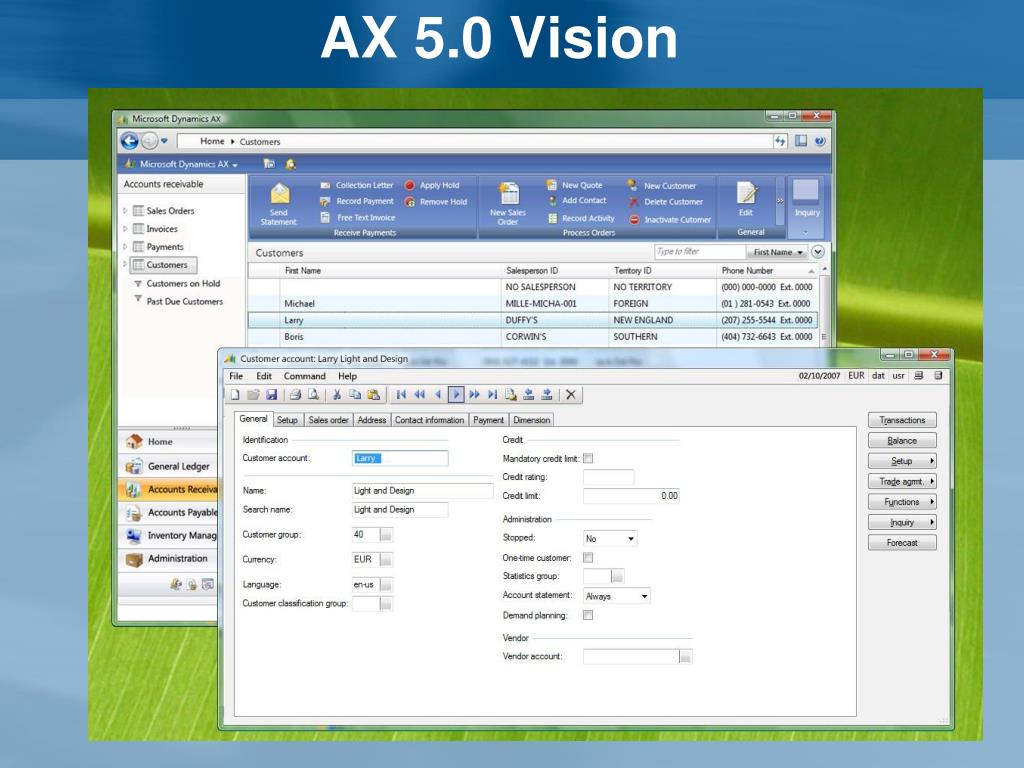Jump to last record in toolbar
The width and height of the screenshot is (1024, 768).
point(492,394)
